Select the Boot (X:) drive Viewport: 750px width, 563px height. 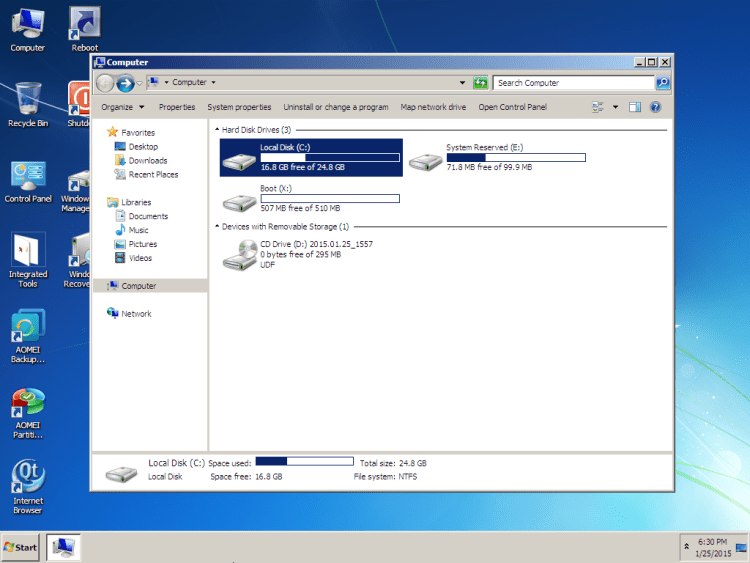click(311, 199)
